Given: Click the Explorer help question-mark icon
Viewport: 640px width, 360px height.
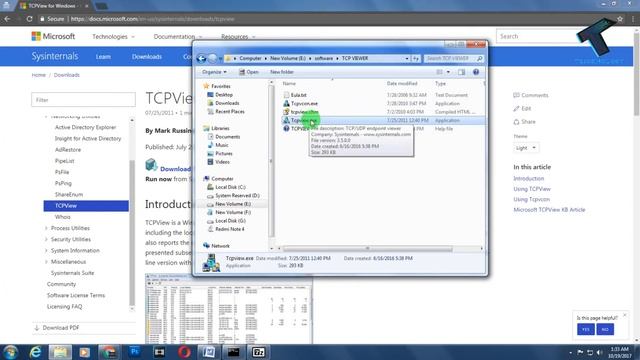Looking at the screenshot, I should click(x=476, y=72).
